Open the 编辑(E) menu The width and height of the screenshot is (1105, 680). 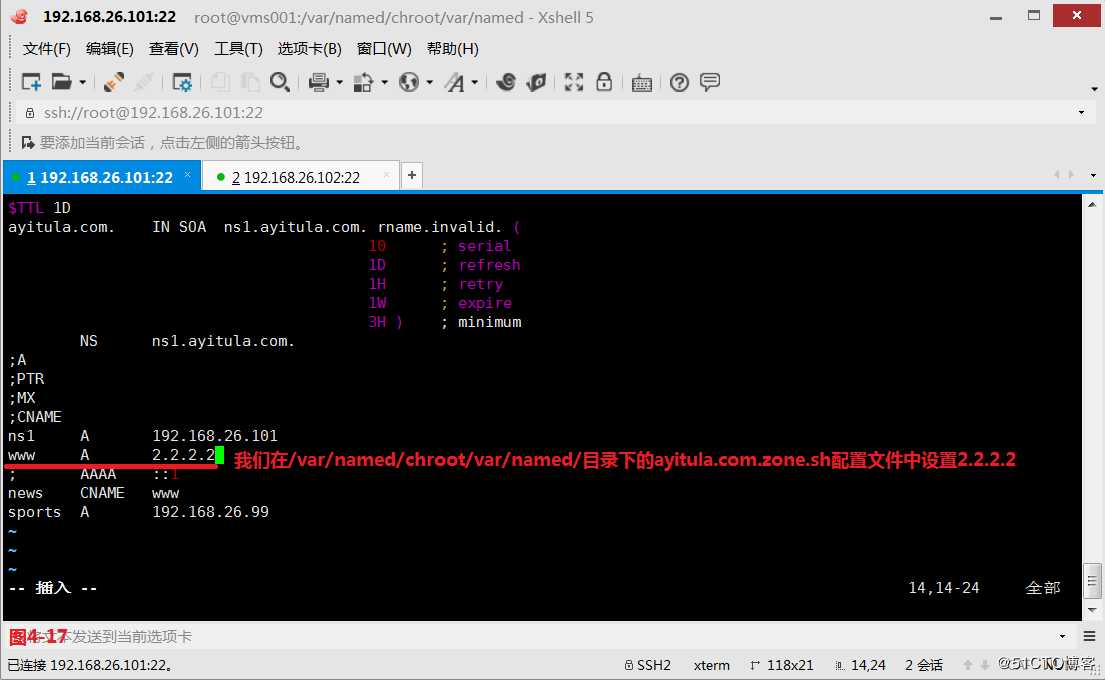pos(109,49)
